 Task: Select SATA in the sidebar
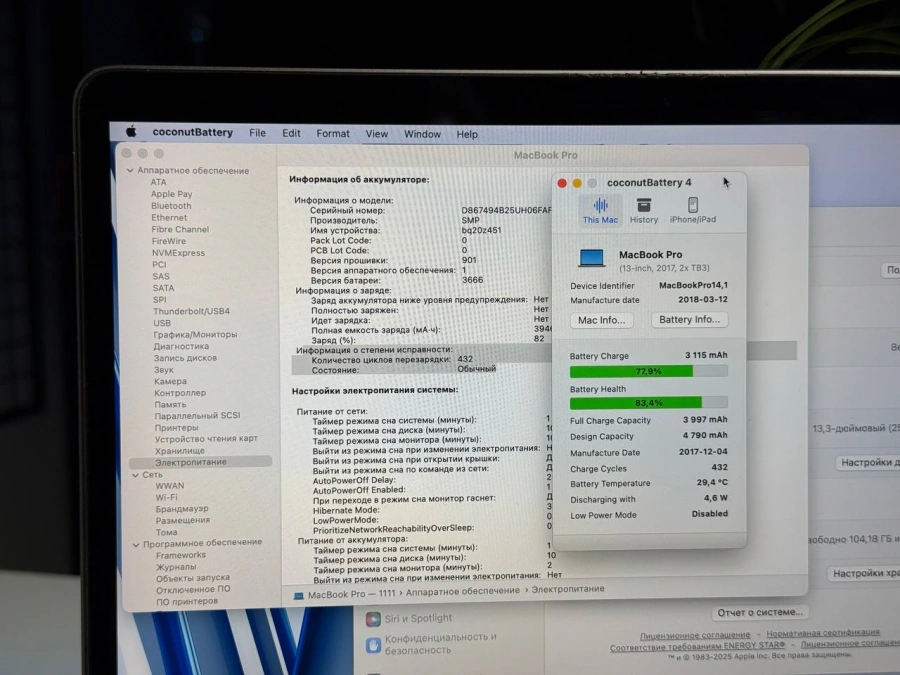164,288
